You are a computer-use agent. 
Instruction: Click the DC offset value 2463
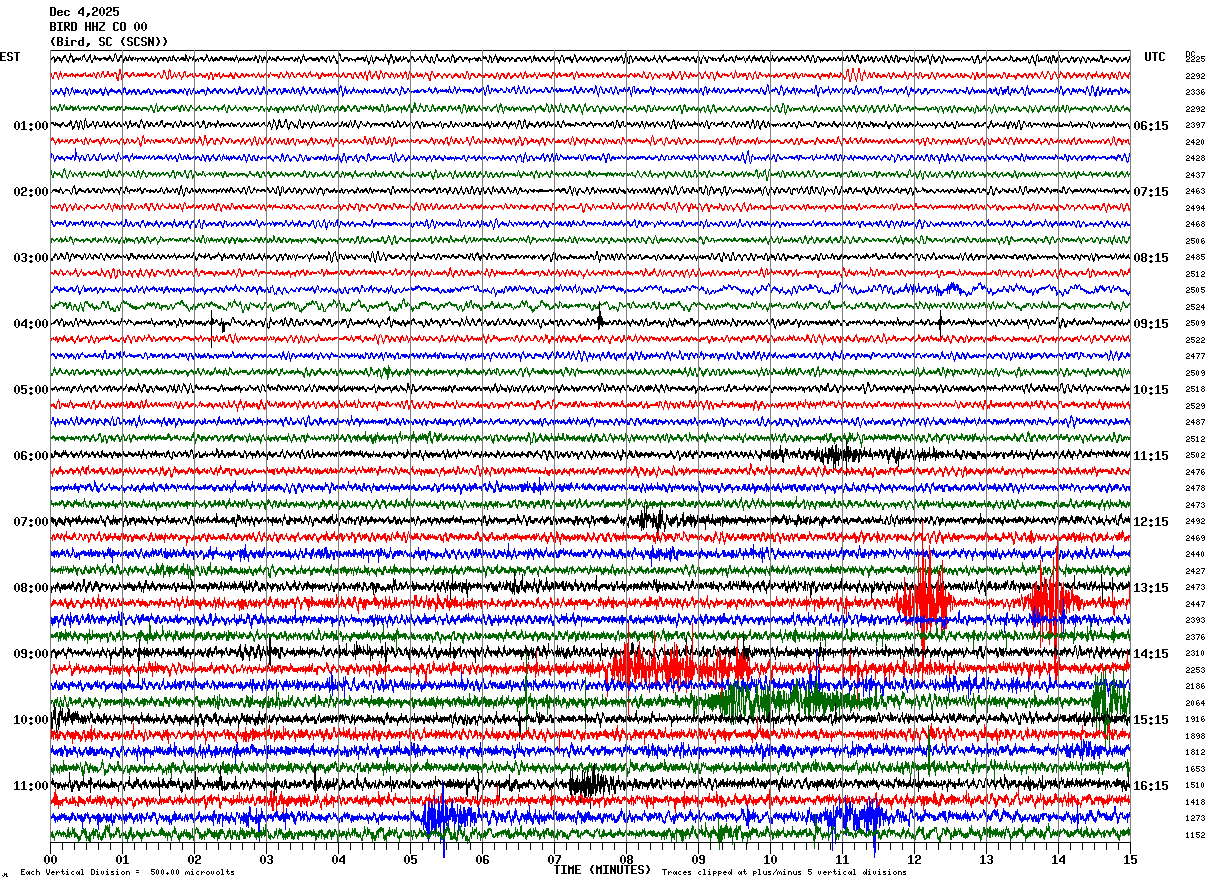click(x=1195, y=192)
